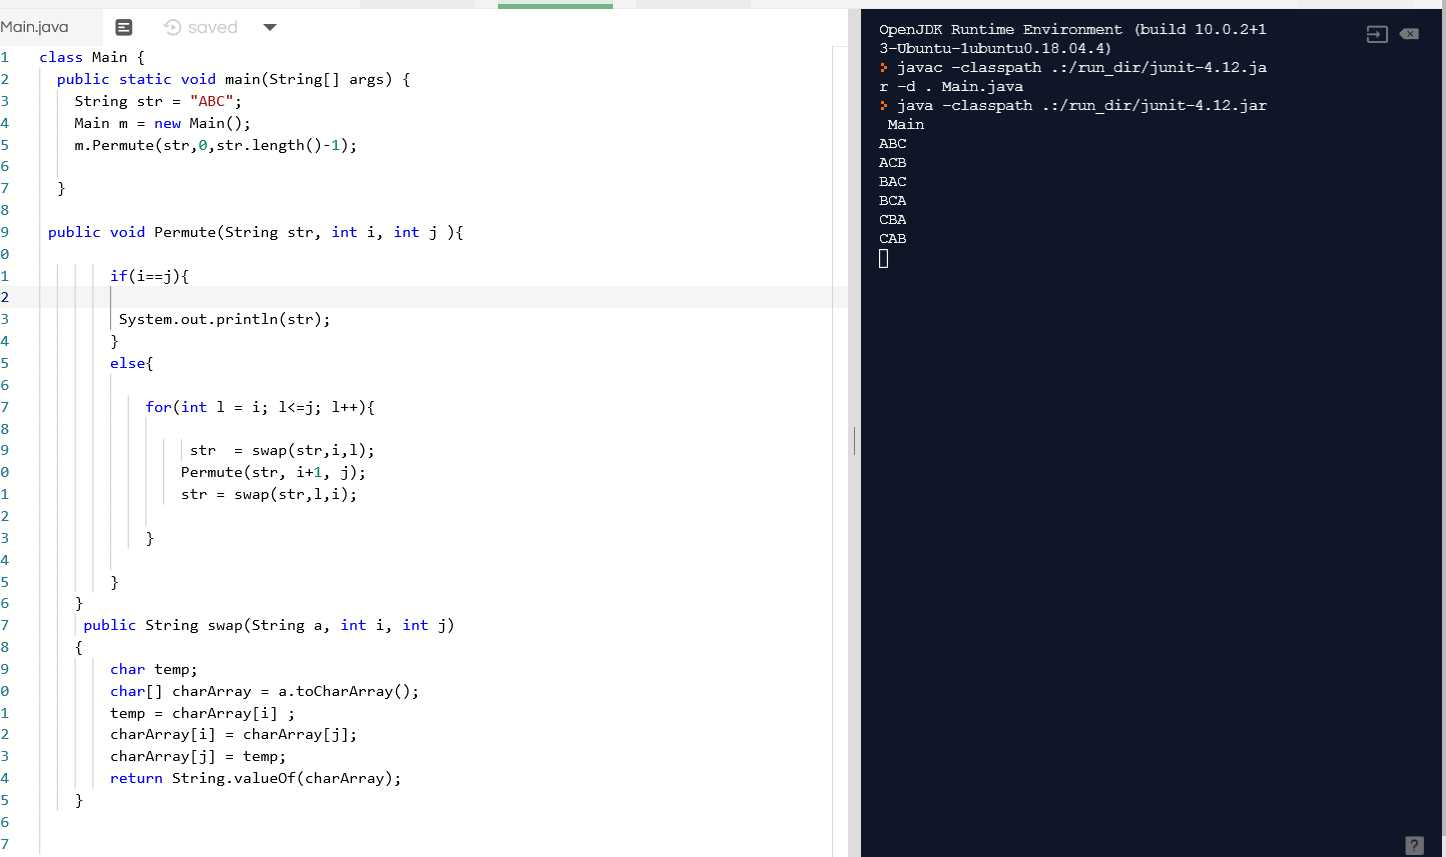1446x857 pixels.
Task: Click the 'for(int l = i; l<=j; l++){' line
Action: (260, 407)
